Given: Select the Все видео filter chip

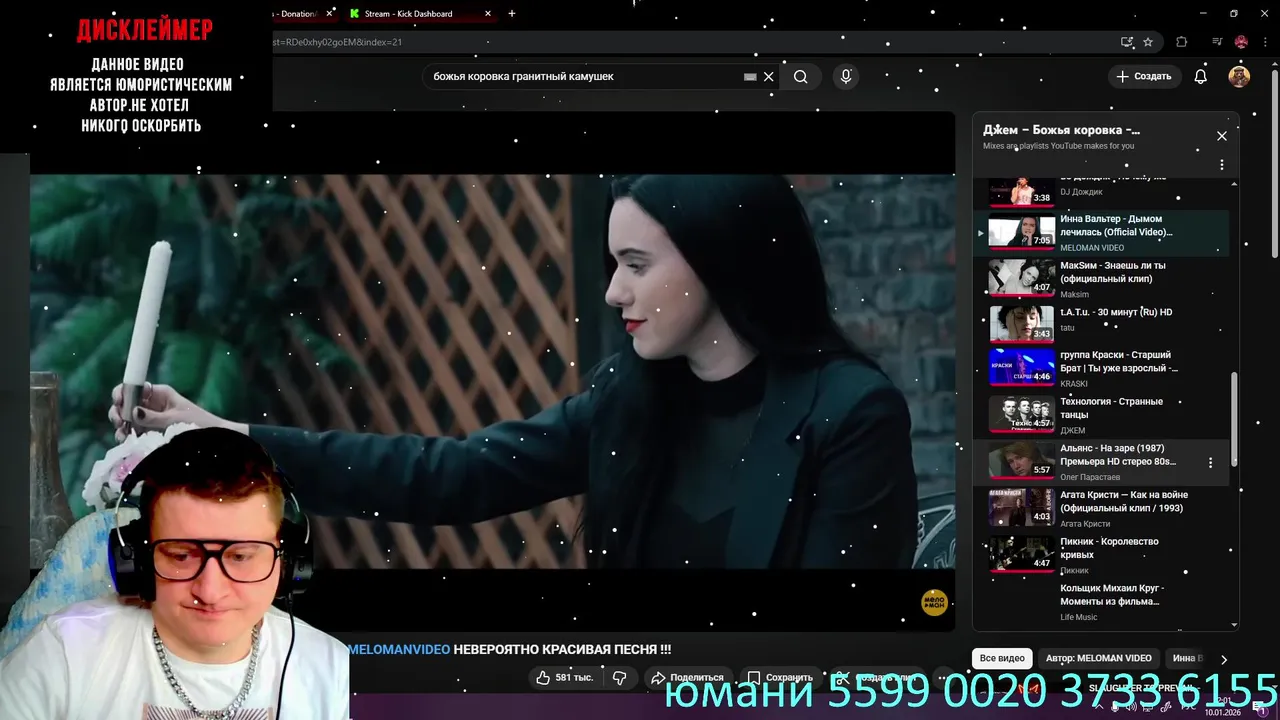Looking at the screenshot, I should [x=1002, y=658].
